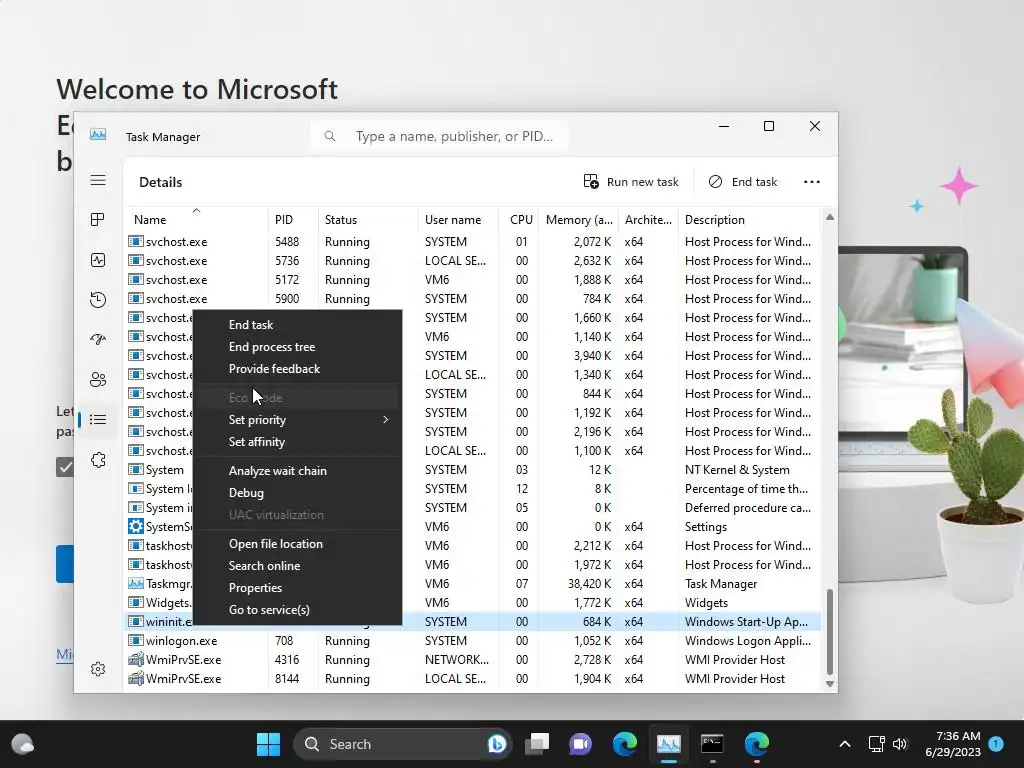Image resolution: width=1024 pixels, height=768 pixels.
Task: Open the App history icon in sidebar
Action: click(x=98, y=300)
